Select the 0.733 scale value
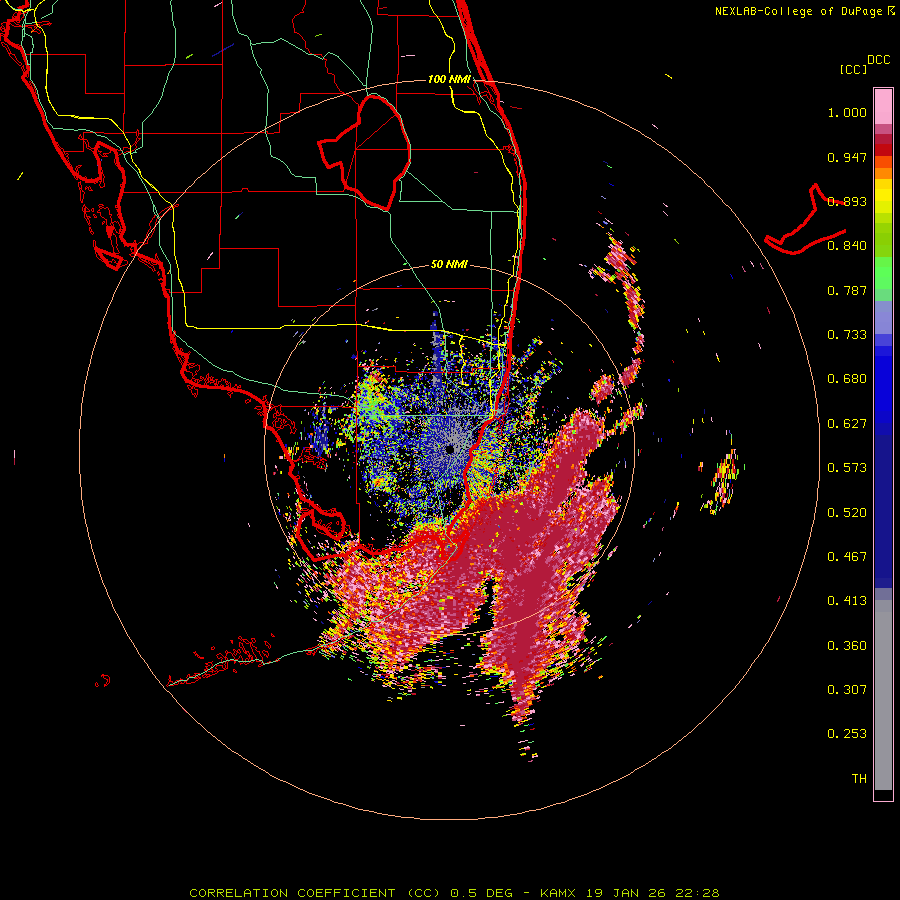Image resolution: width=900 pixels, height=900 pixels. tap(847, 335)
